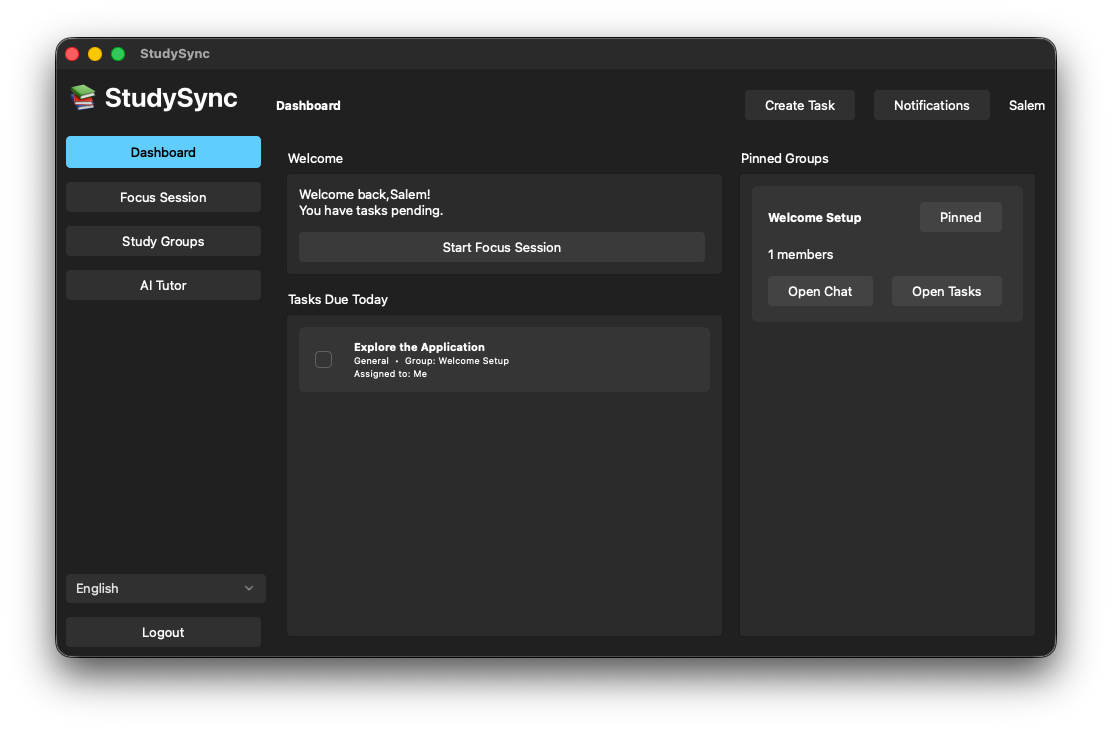Select the Explore the Application task card
The width and height of the screenshot is (1112, 731).
click(504, 359)
